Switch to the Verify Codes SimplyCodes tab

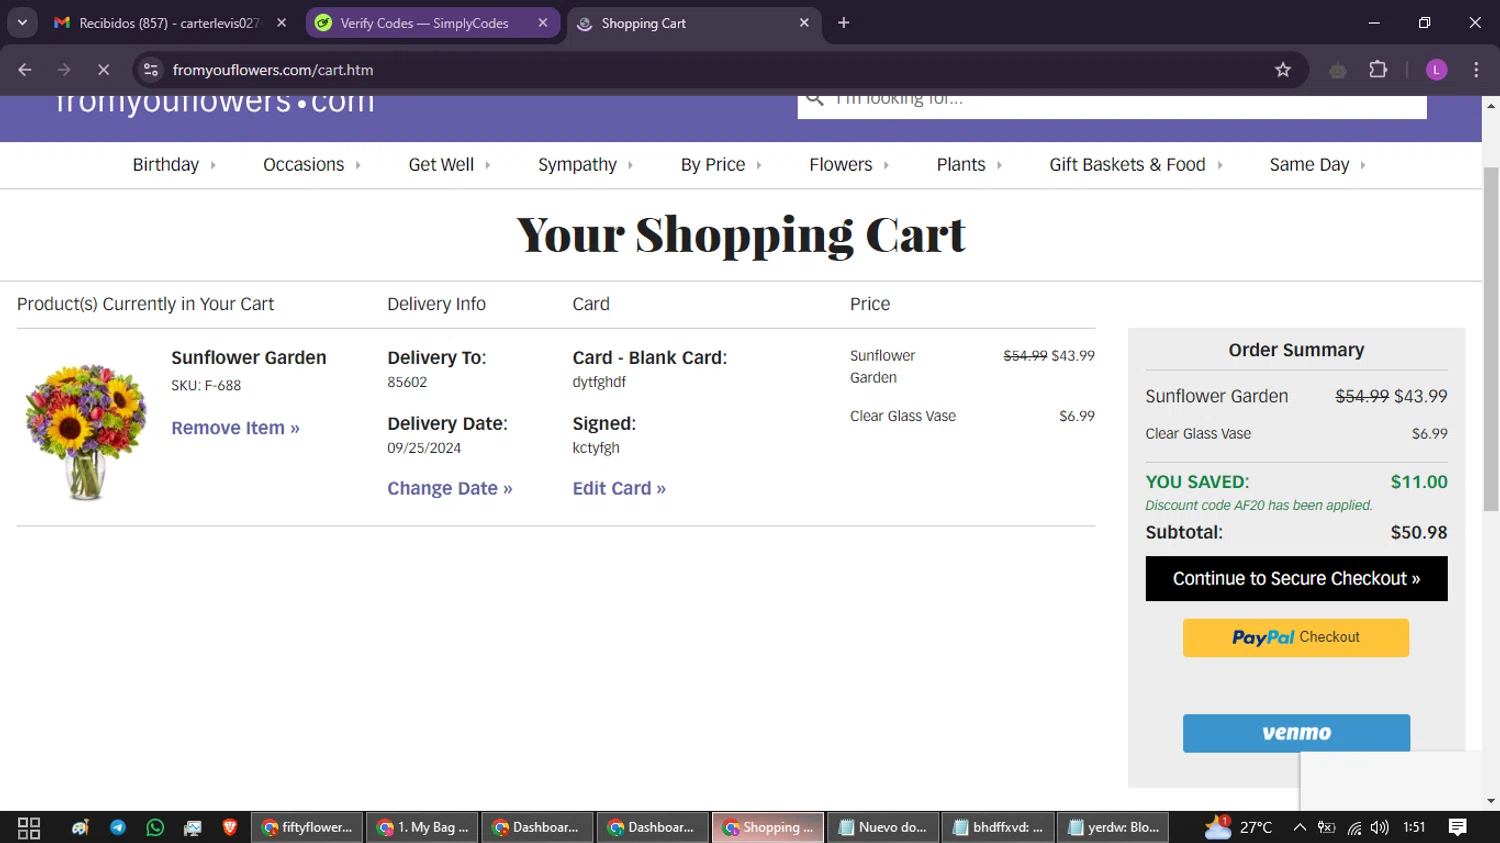pos(424,23)
